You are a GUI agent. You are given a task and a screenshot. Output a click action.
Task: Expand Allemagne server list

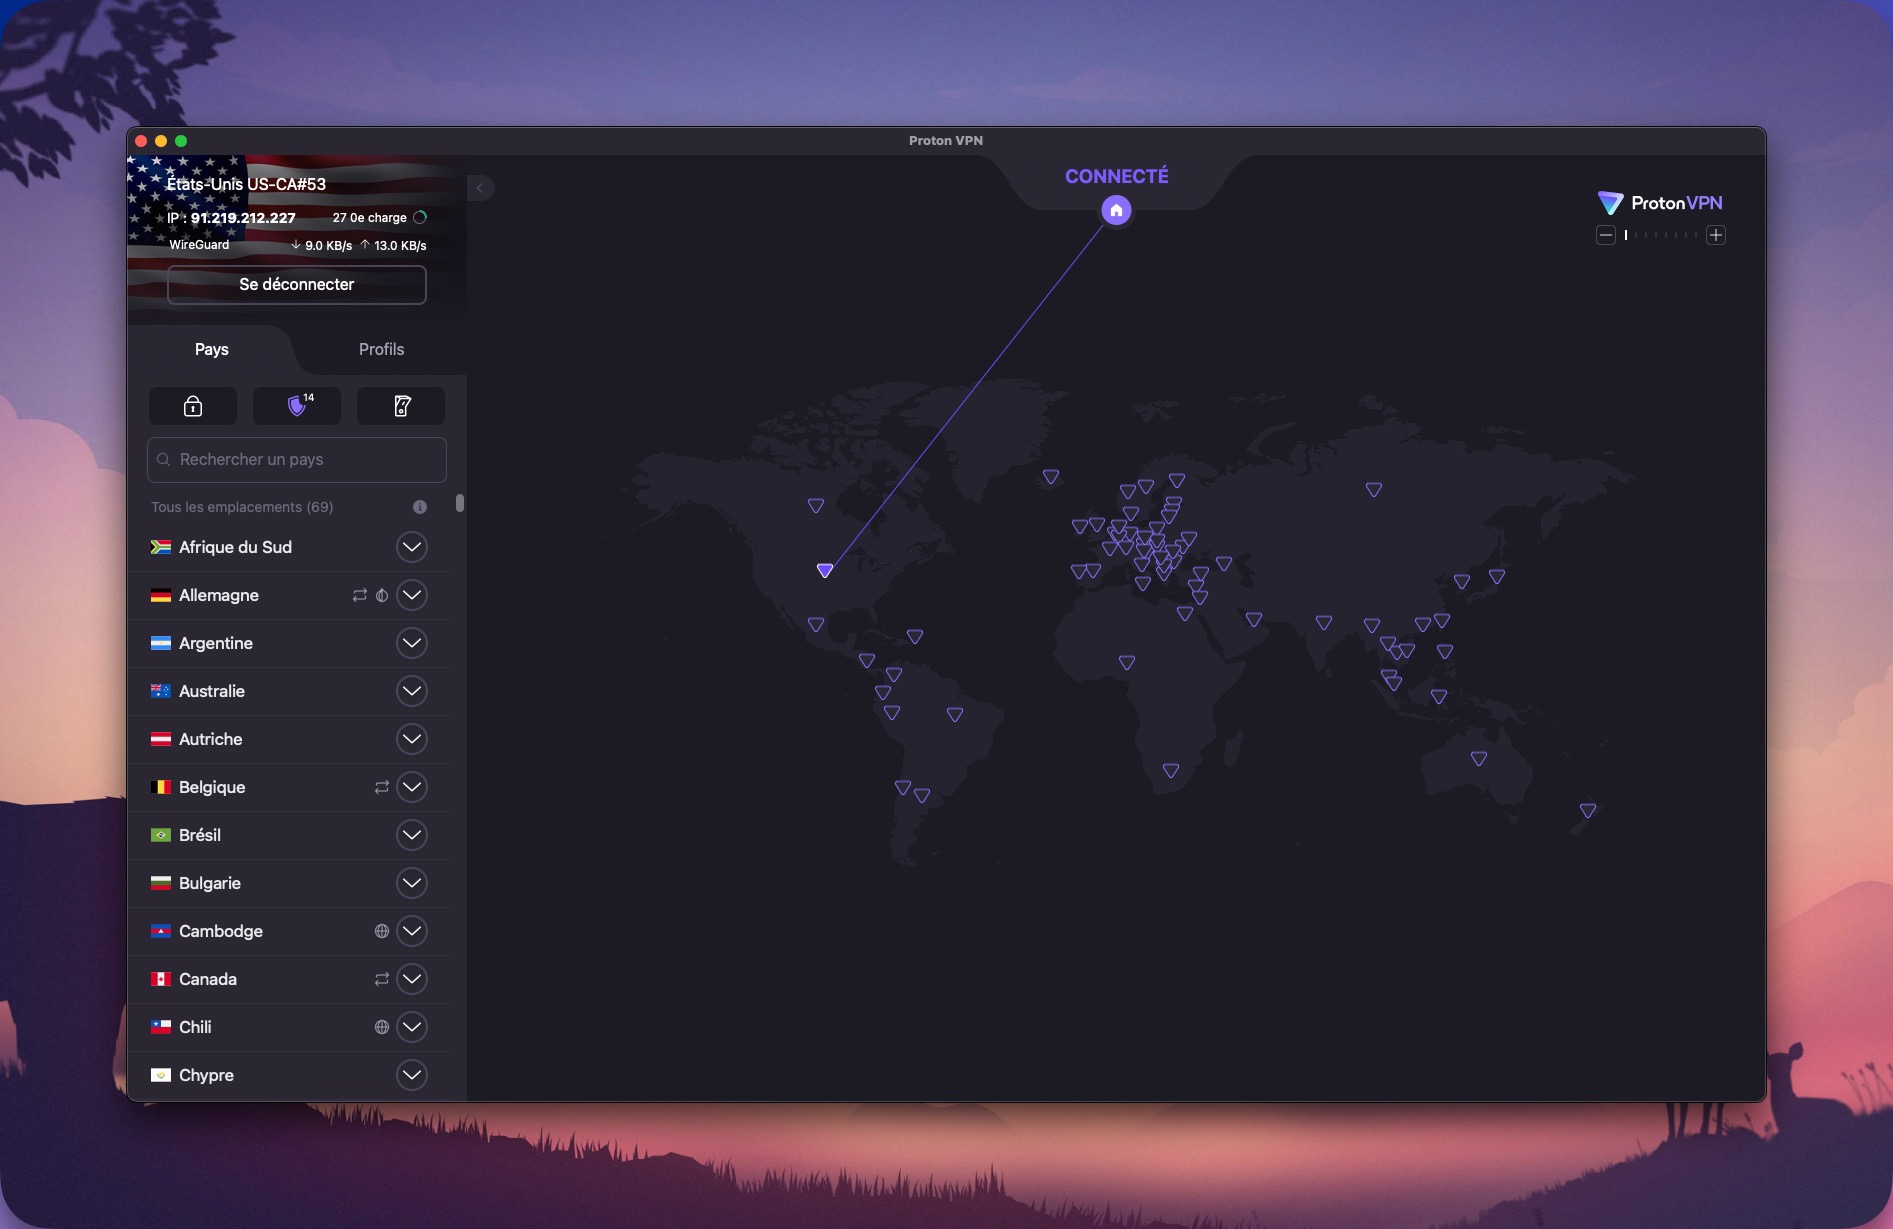point(412,595)
